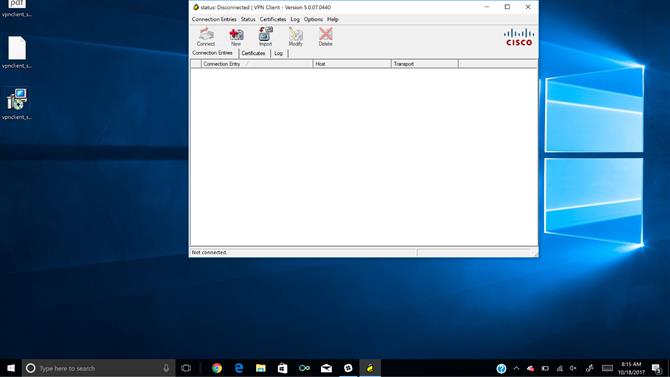
Task: Select the pdf vpnclient file on desktop
Action: pos(17,9)
